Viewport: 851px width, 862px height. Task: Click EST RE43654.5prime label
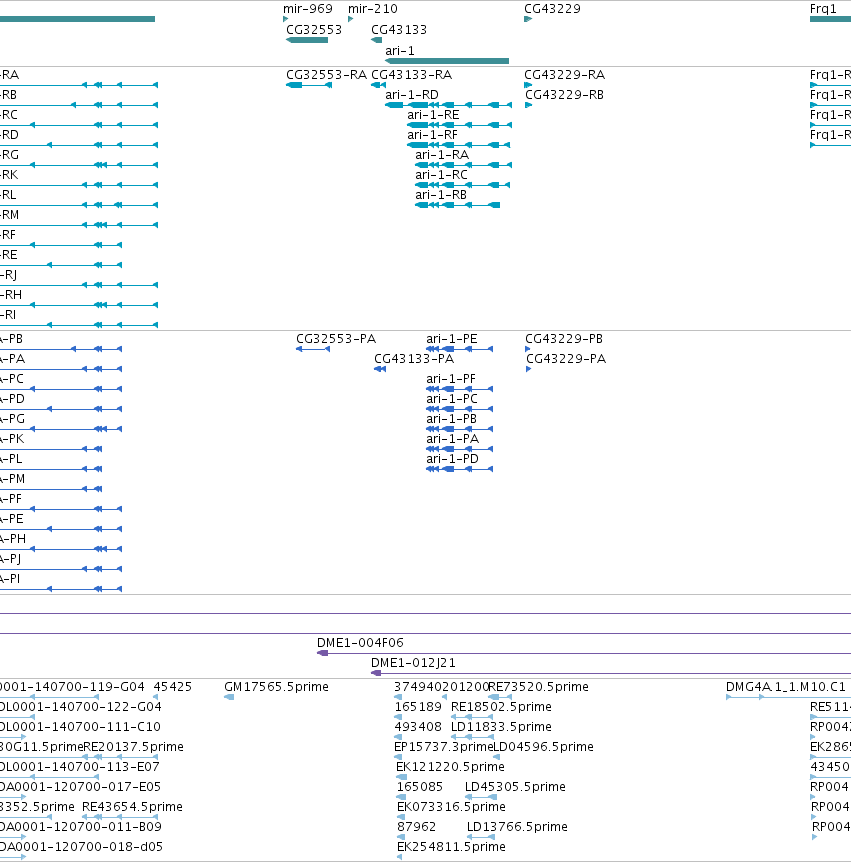(132, 806)
